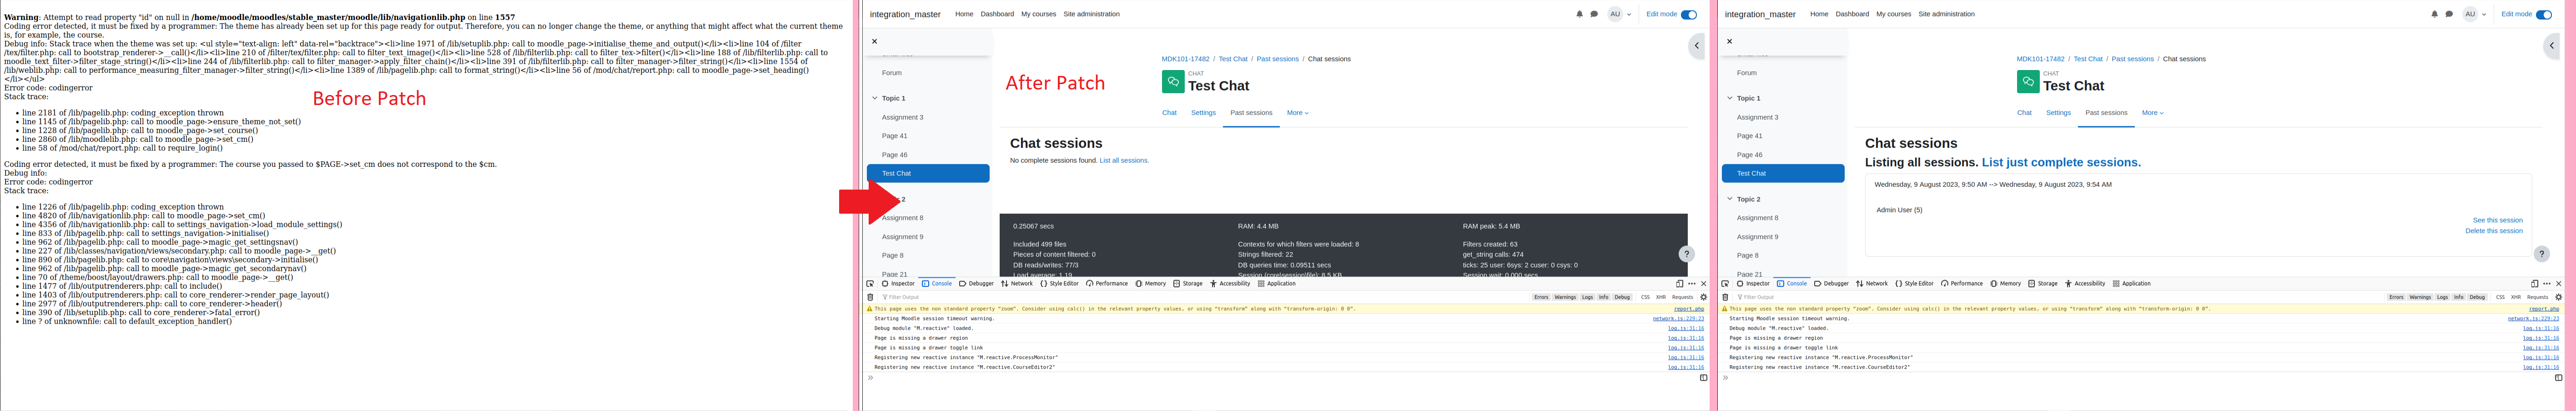Collapse Topic 1 section in After Patch course index
Screen dimensions: 2576x411
coord(875,98)
